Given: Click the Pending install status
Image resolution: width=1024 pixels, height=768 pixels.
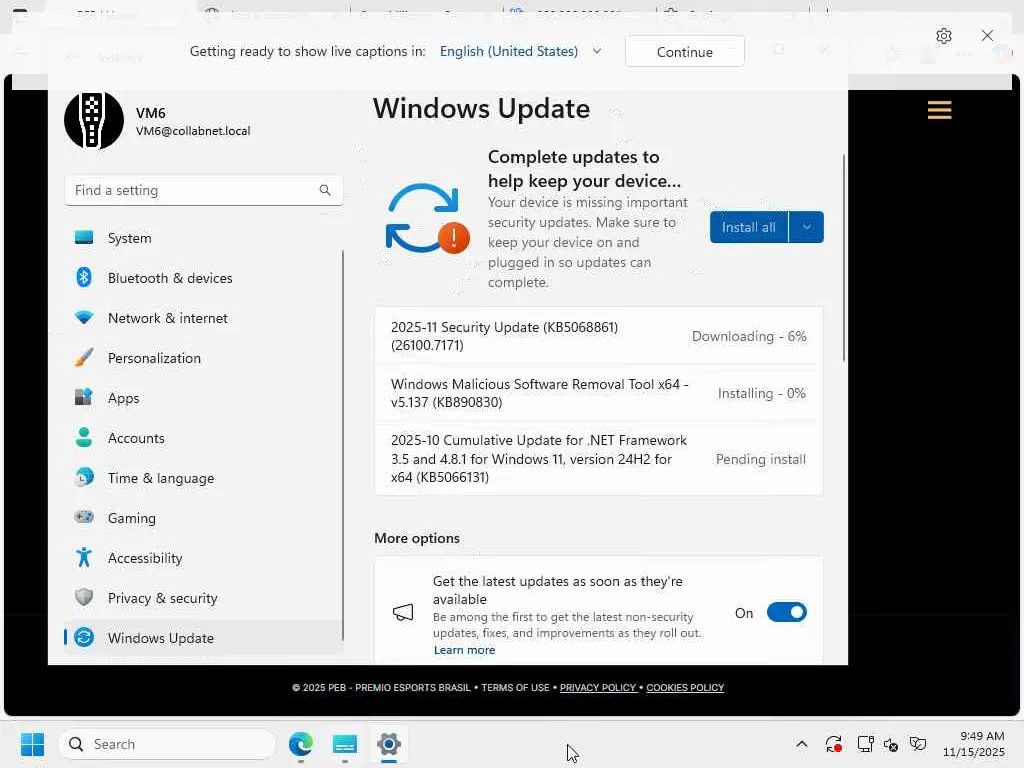Looking at the screenshot, I should [761, 459].
